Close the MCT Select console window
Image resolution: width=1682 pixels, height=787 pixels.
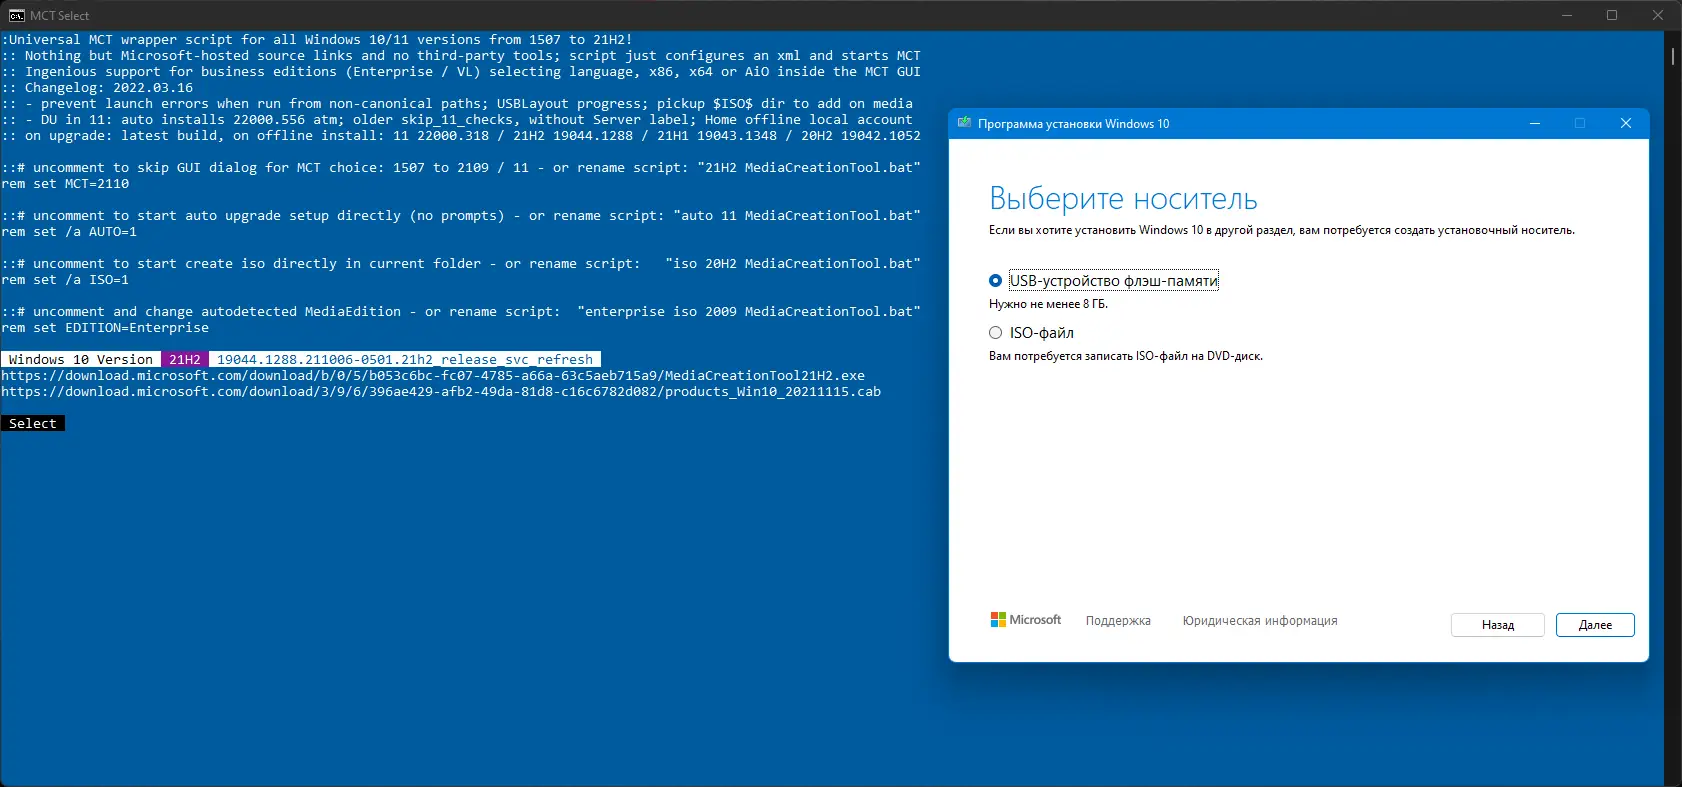(x=1658, y=15)
